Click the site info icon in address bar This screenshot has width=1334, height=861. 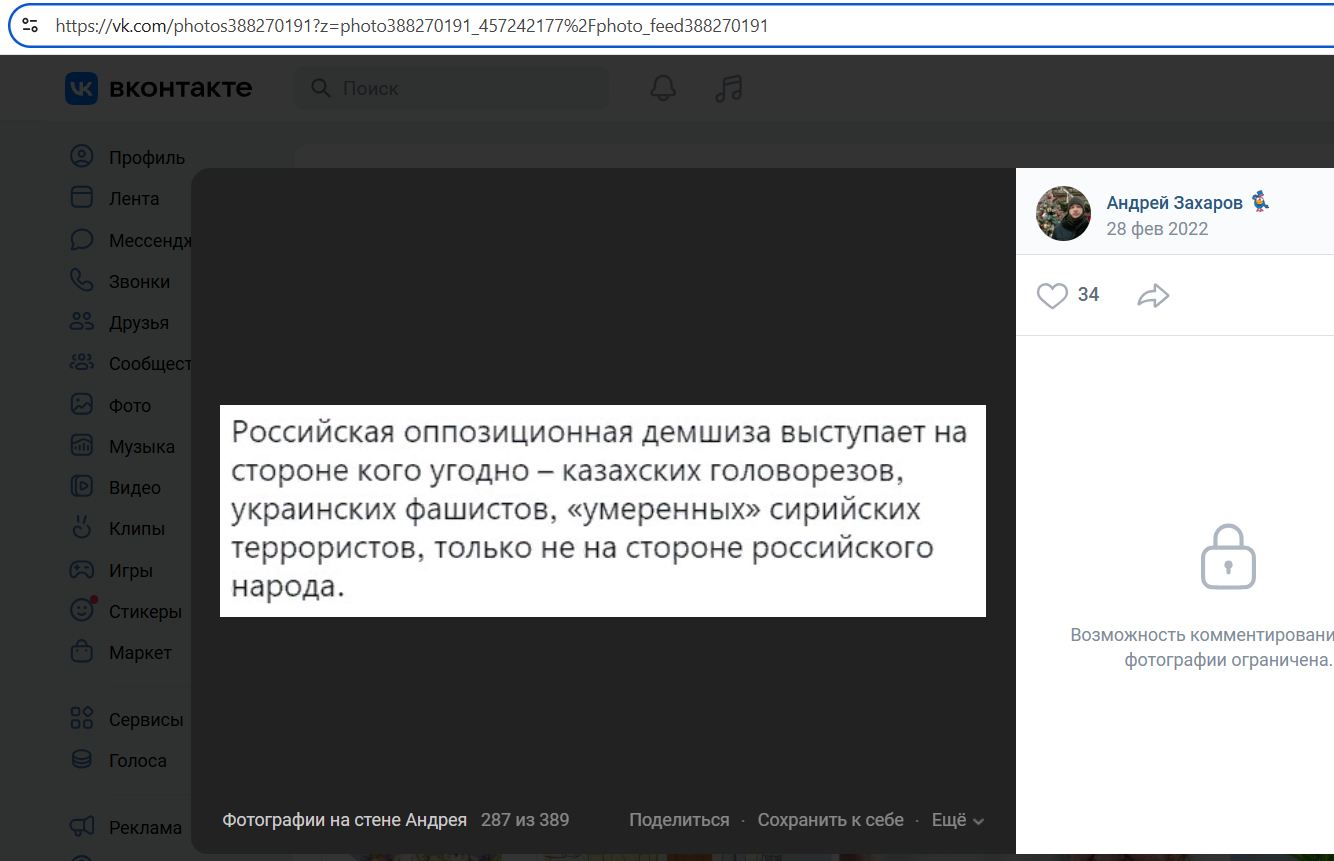30,26
